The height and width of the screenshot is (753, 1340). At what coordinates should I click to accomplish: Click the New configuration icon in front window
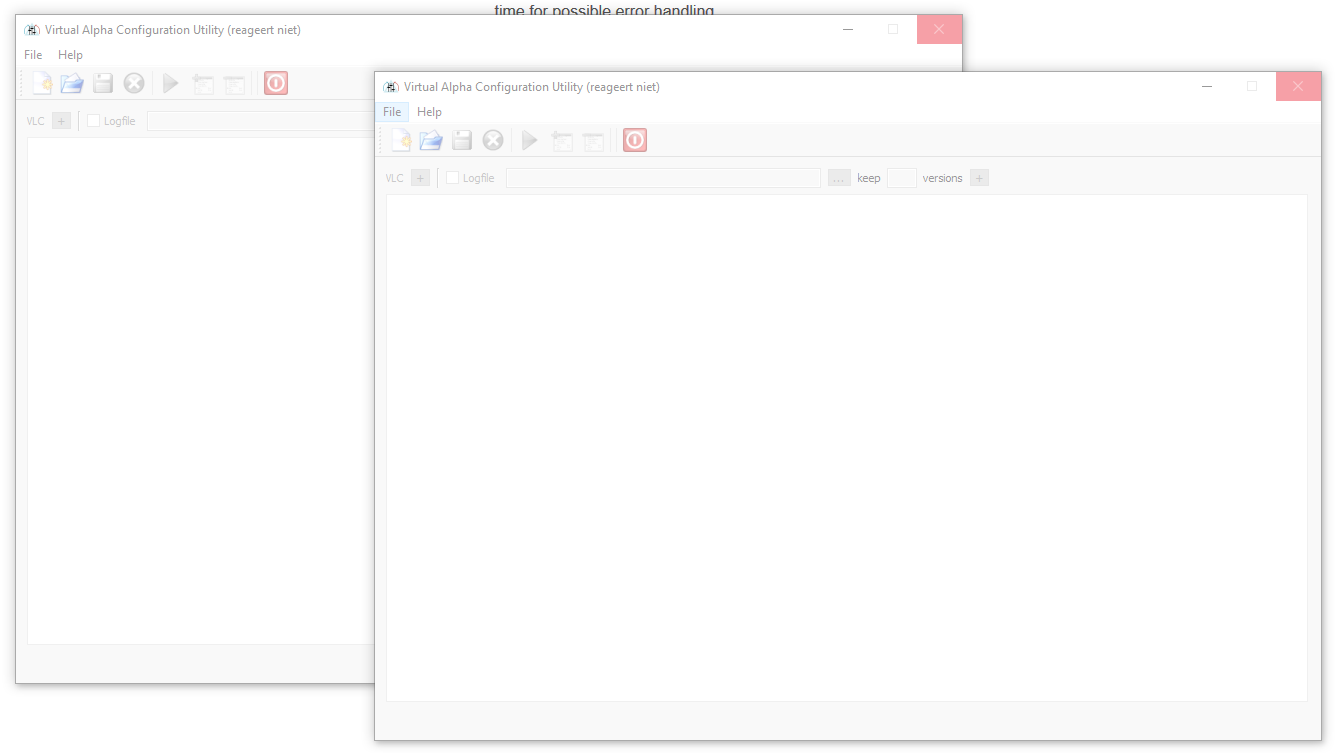pos(401,141)
